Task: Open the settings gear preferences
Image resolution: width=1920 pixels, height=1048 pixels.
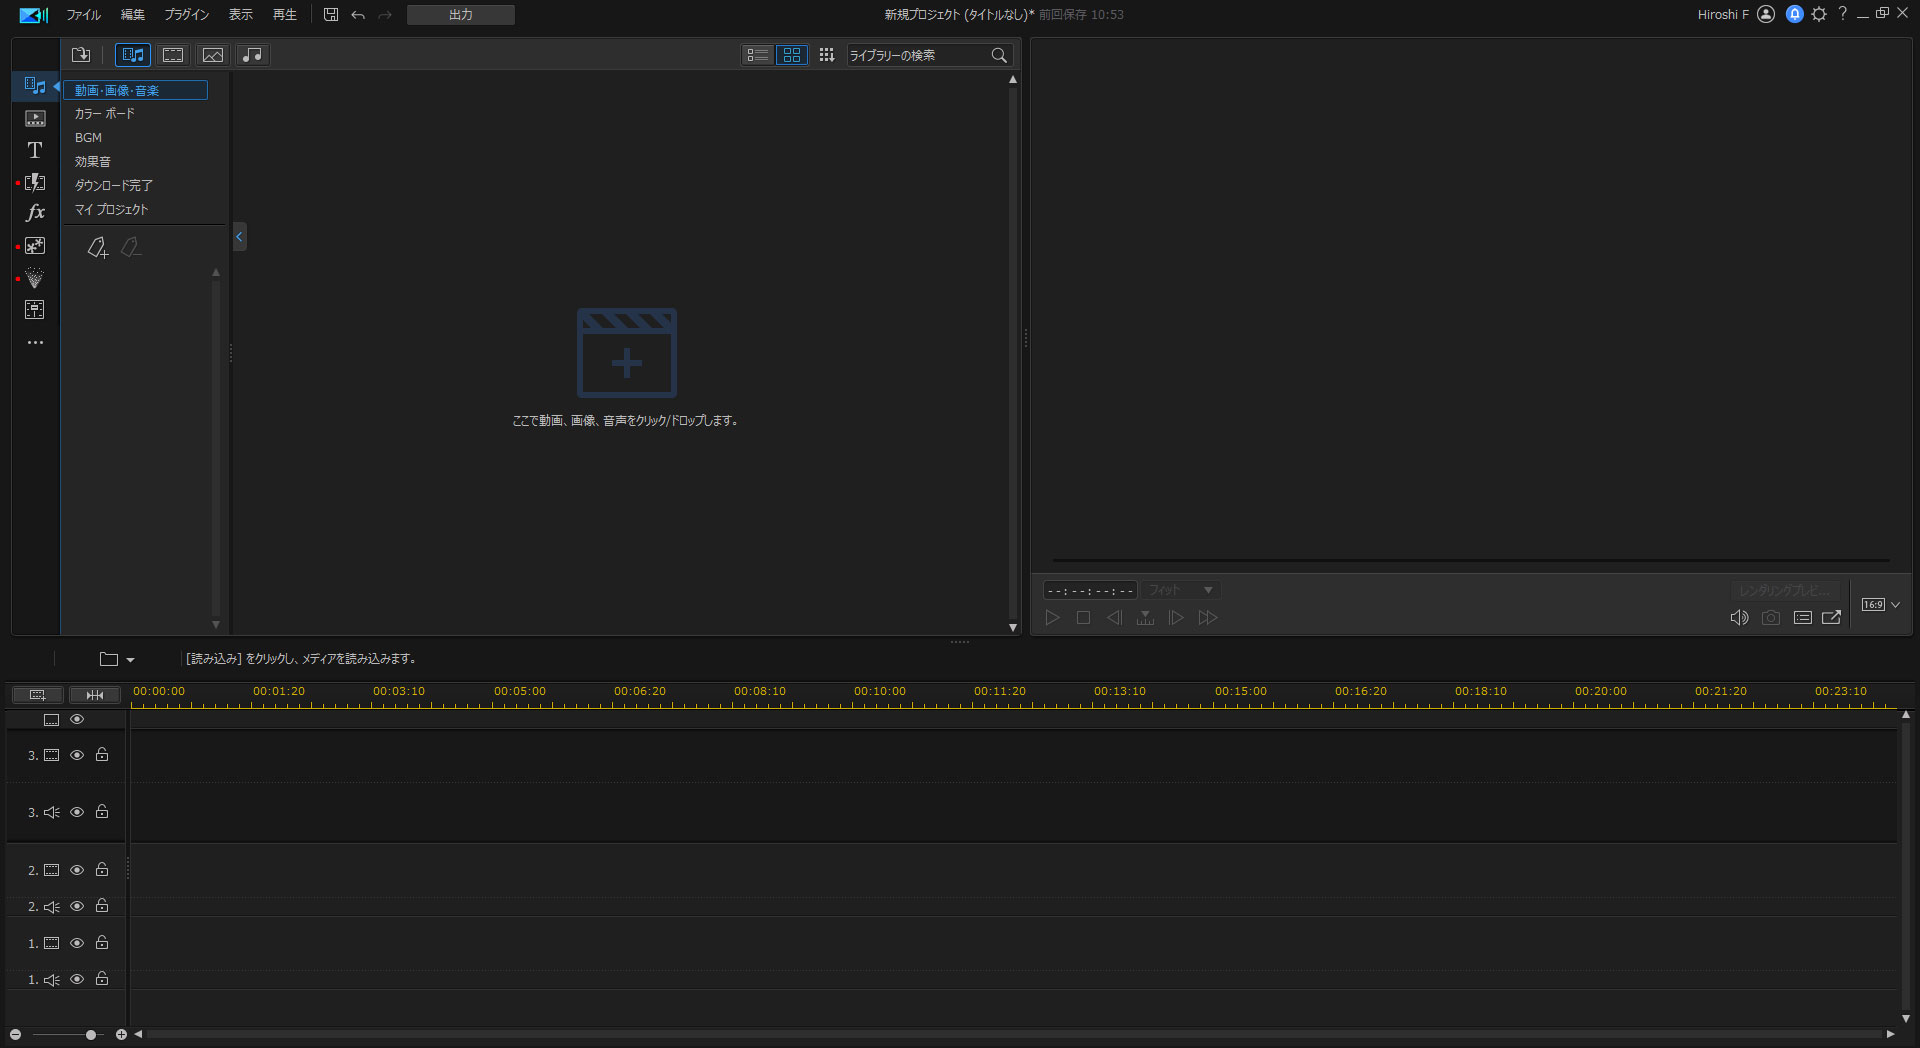Action: [1819, 14]
